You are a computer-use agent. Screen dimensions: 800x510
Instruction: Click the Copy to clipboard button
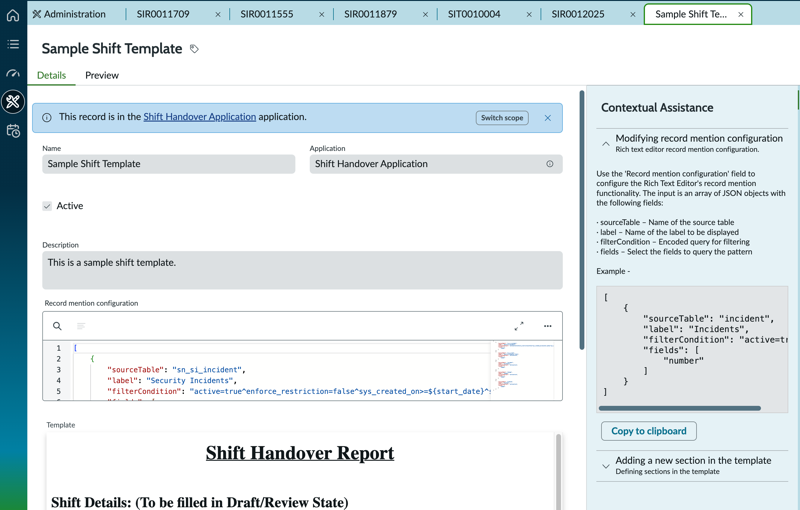(648, 431)
